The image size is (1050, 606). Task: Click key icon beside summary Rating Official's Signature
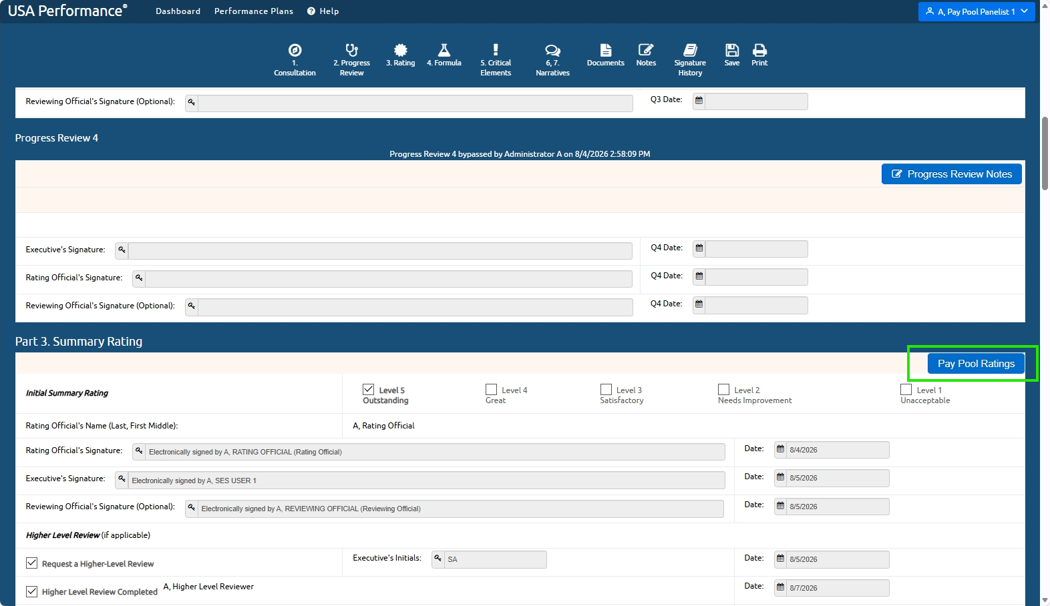click(x=139, y=451)
